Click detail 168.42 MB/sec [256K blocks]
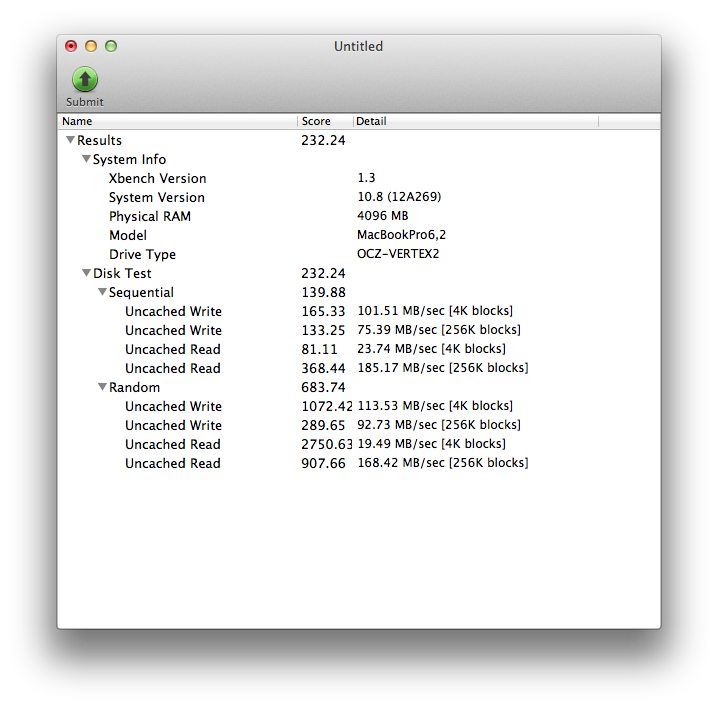This screenshot has height=708, width=718. click(x=443, y=463)
